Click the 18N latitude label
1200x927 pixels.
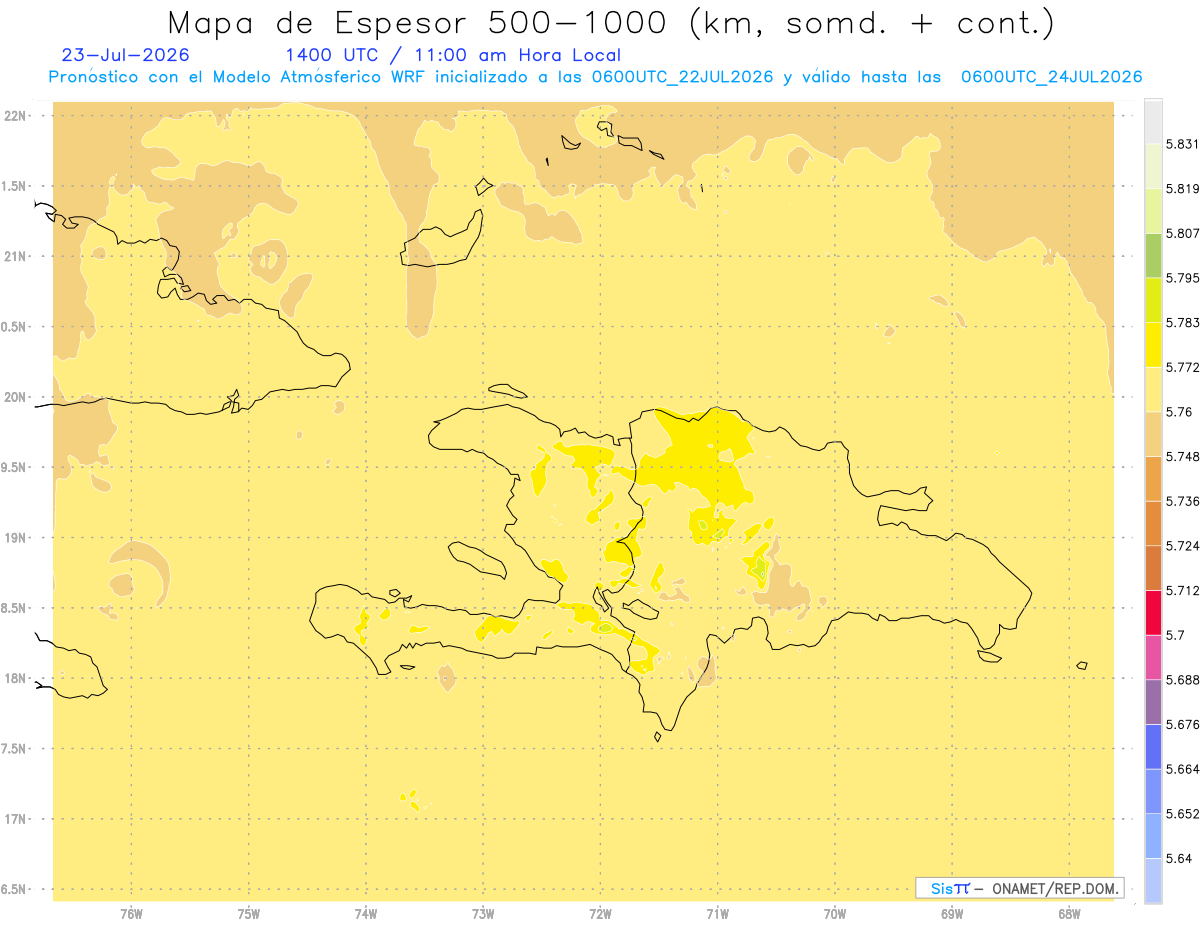click(15, 679)
